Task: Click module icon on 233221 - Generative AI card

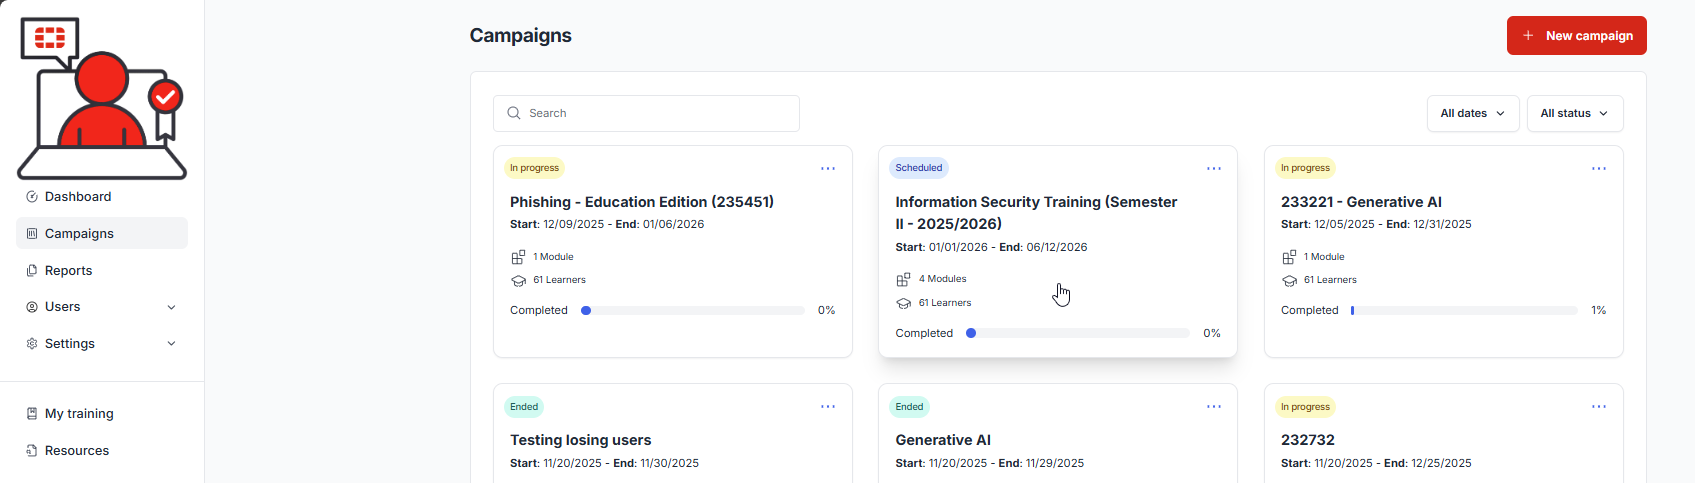Action: [1289, 257]
